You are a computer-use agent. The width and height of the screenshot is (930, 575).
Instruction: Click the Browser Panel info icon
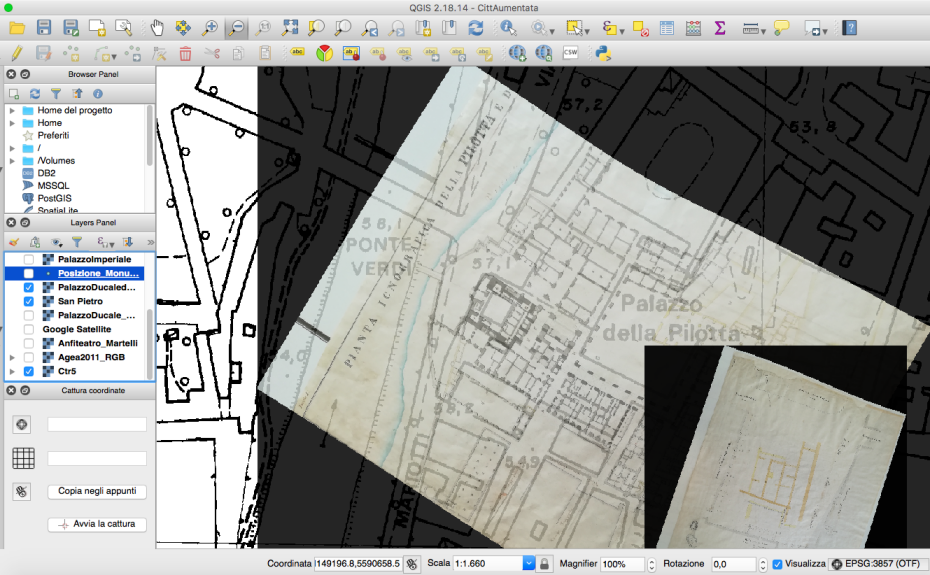click(98, 94)
